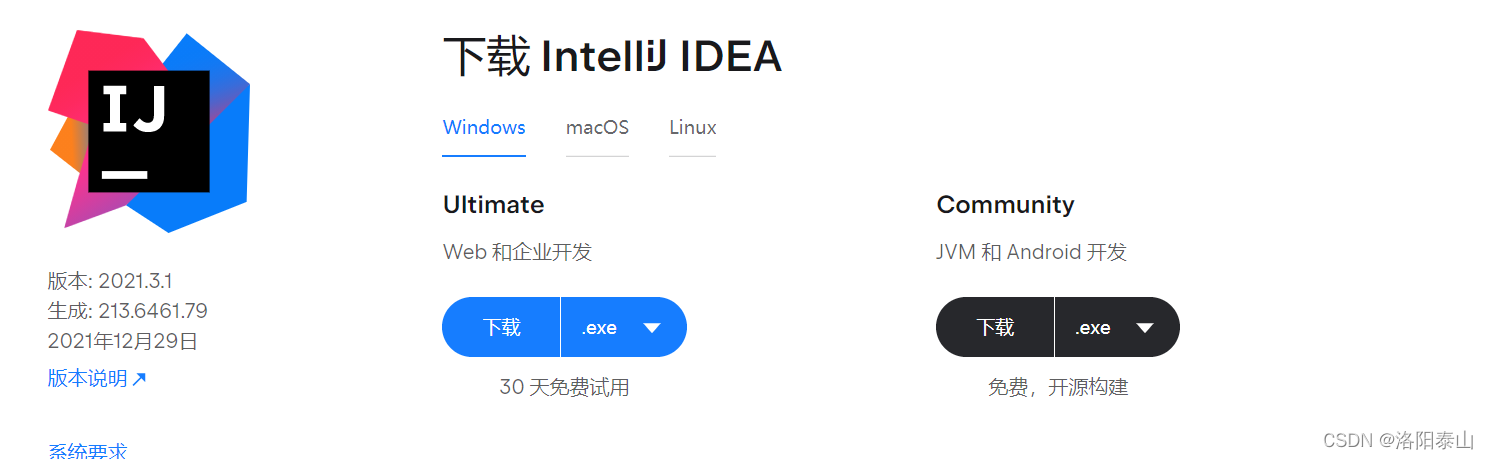Screen dimensions: 1488x459
Task: Click the IntelliJ IDEA IJ logo
Action: (x=149, y=131)
